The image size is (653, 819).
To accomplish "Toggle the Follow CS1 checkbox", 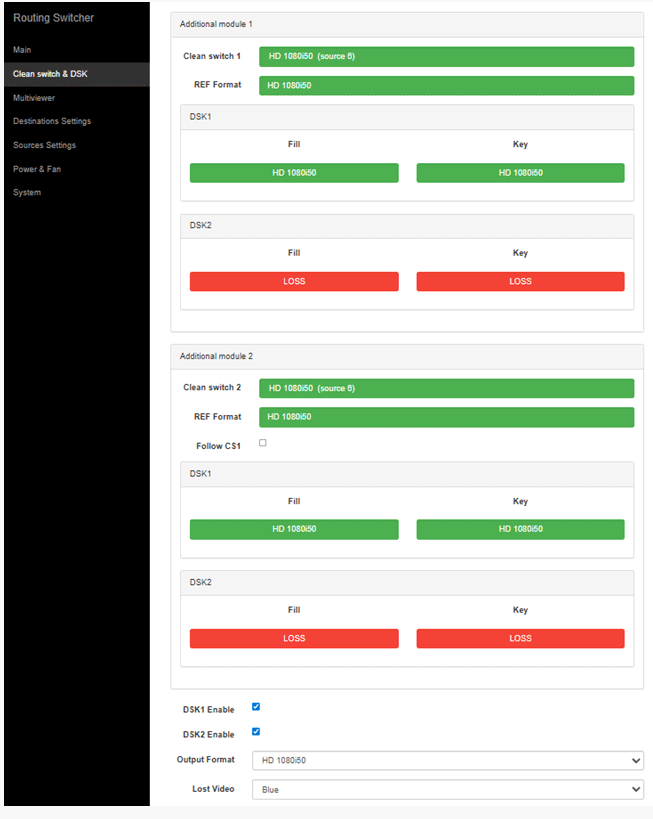I will (x=263, y=443).
